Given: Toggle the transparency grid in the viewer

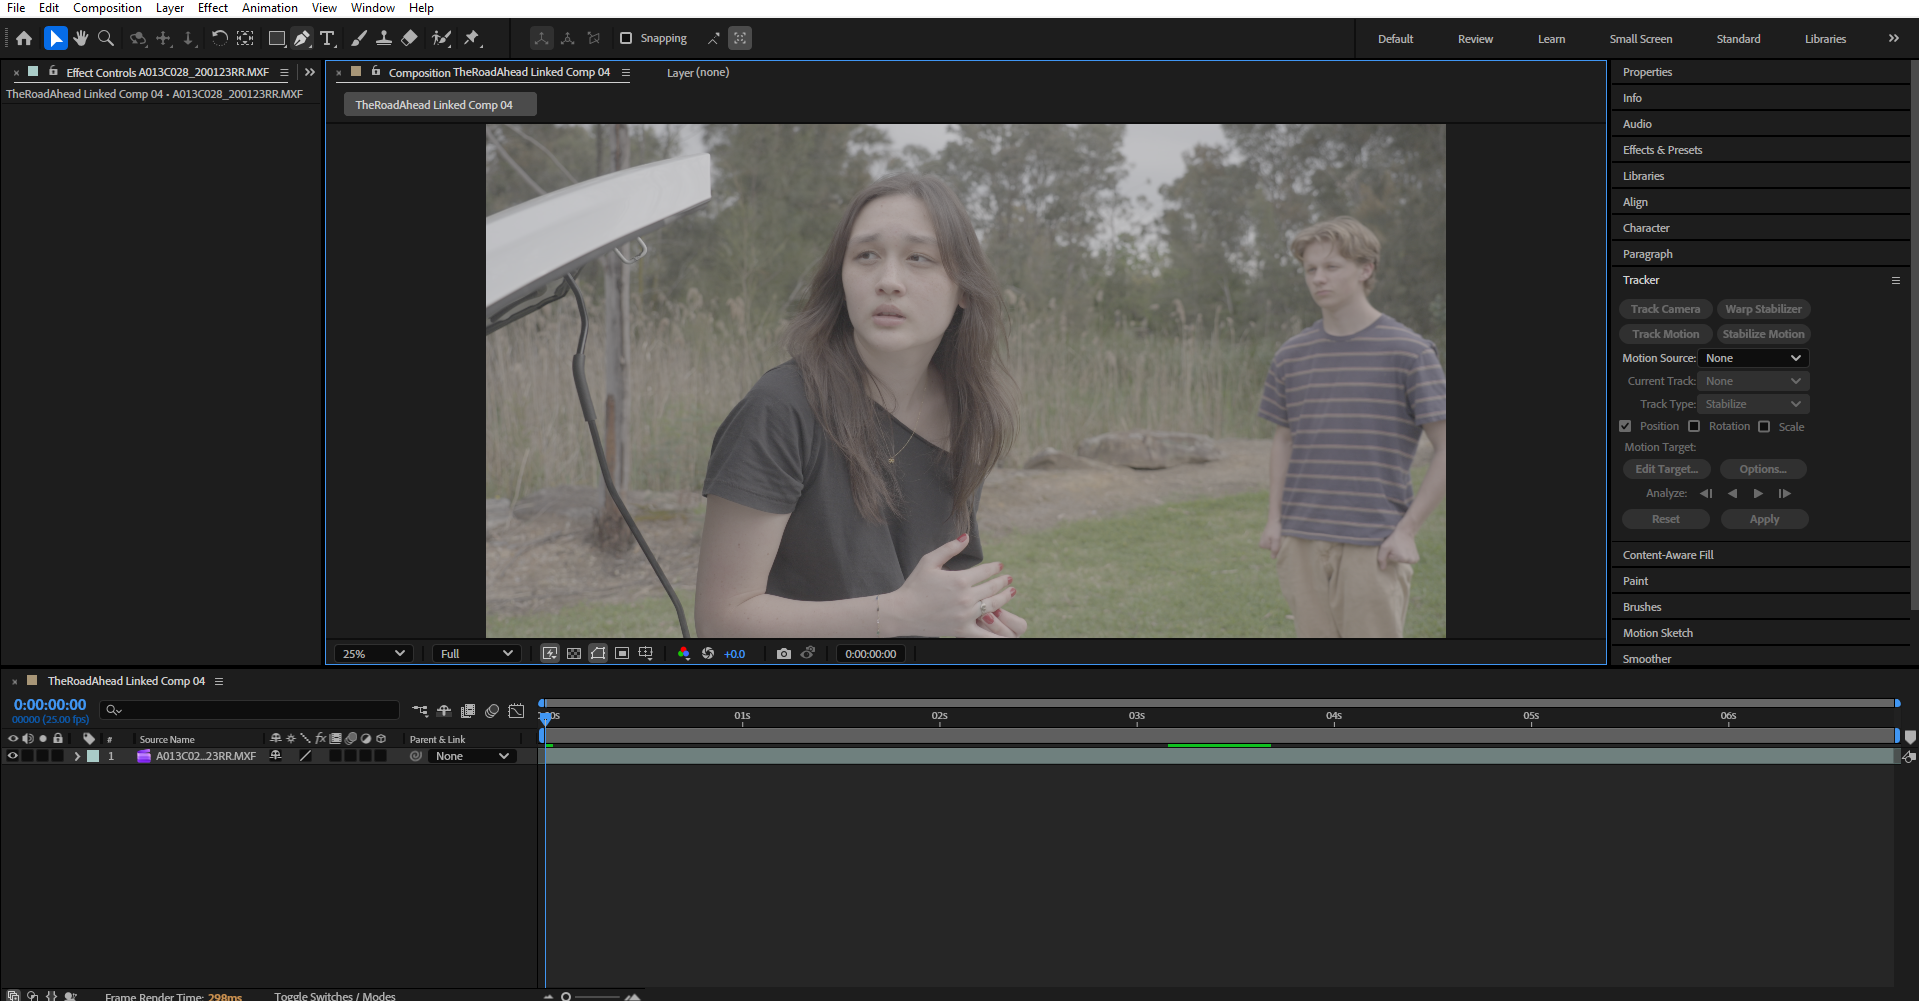Looking at the screenshot, I should (574, 653).
